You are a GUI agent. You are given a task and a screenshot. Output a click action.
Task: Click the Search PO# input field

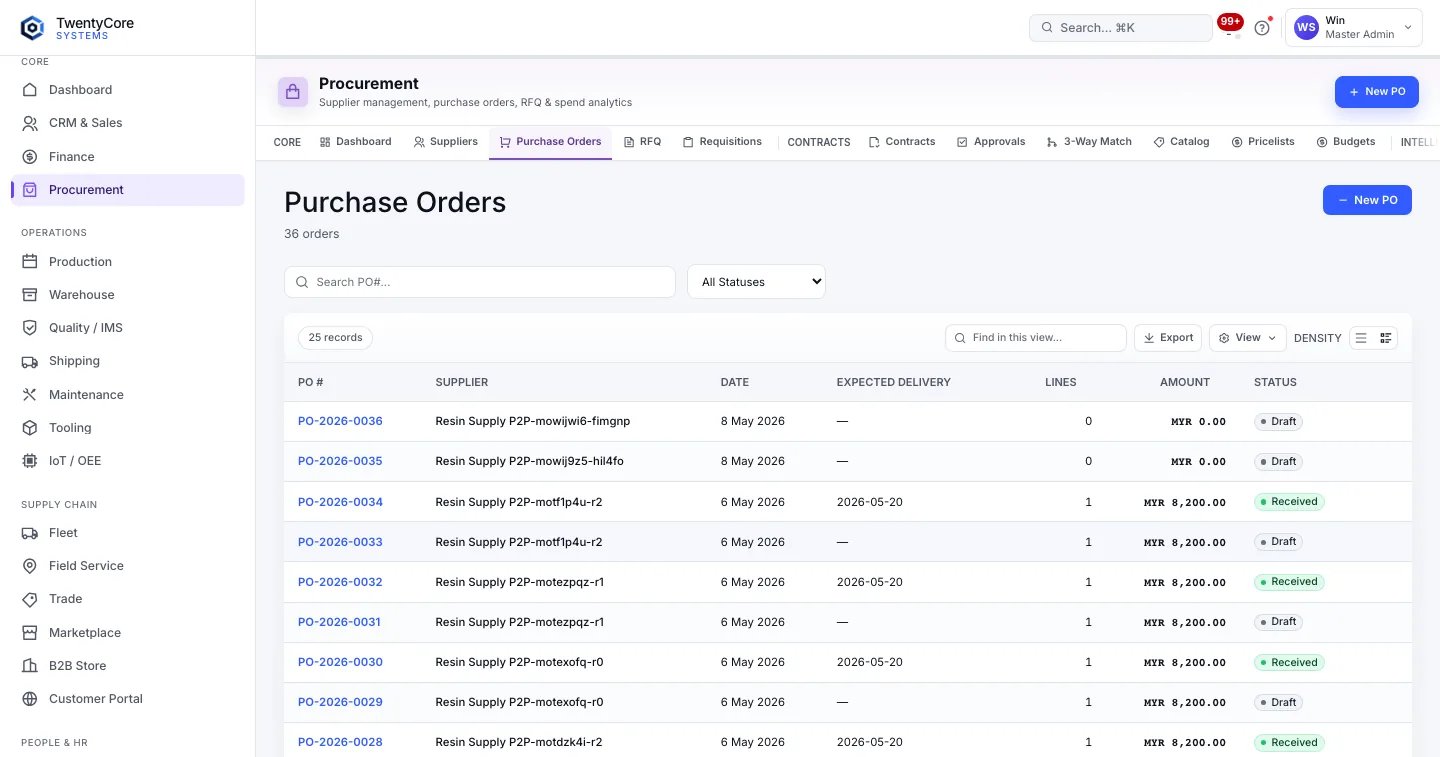pyautogui.click(x=480, y=282)
